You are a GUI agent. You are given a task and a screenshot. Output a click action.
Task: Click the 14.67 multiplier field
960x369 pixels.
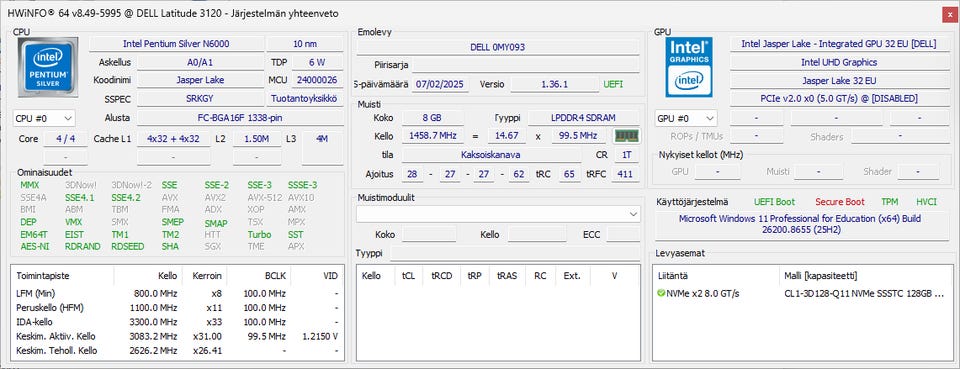coord(507,136)
